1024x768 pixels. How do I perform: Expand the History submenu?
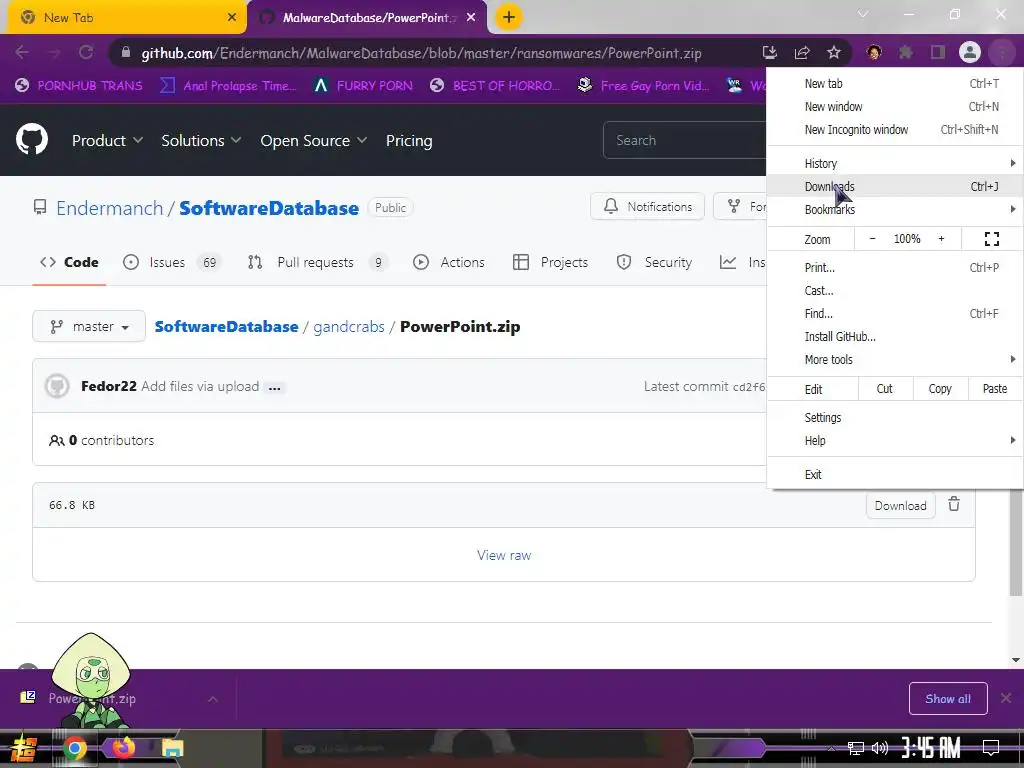(895, 163)
